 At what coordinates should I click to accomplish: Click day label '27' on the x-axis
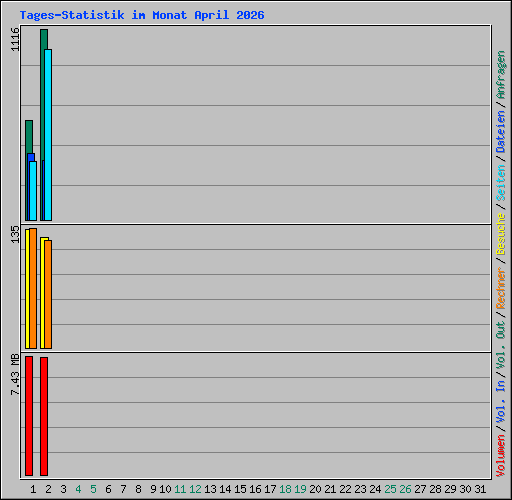click(x=420, y=489)
